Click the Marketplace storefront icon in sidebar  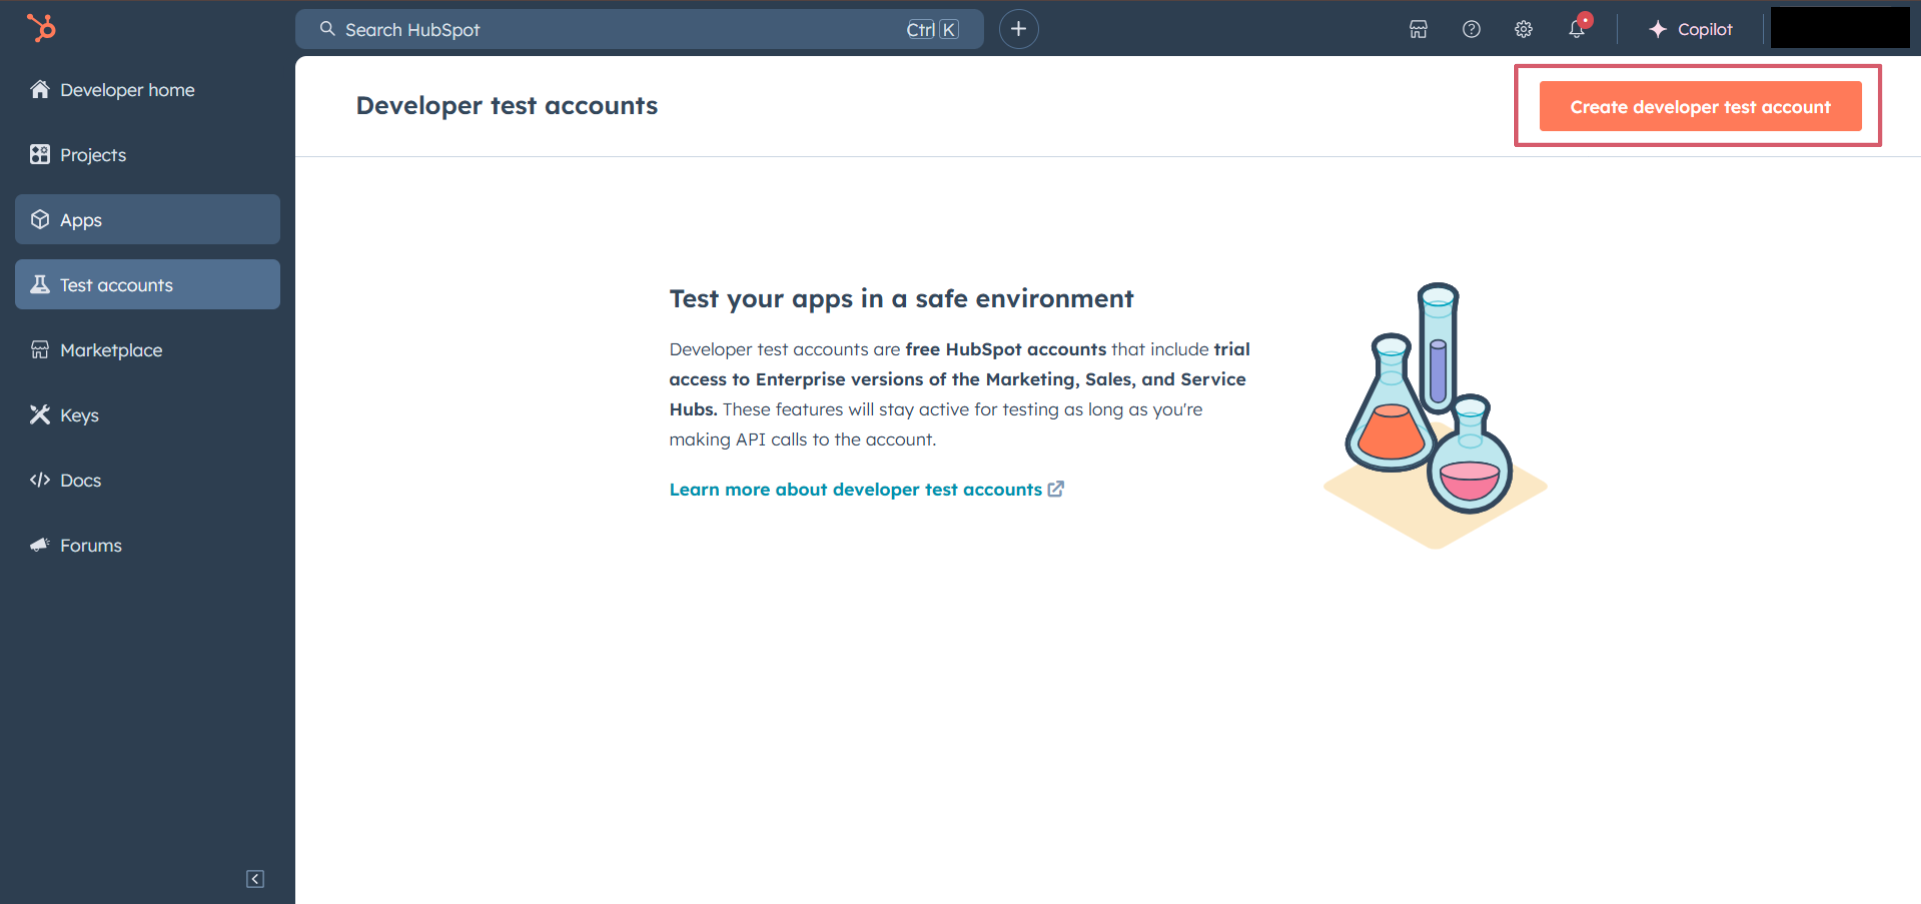click(x=40, y=349)
